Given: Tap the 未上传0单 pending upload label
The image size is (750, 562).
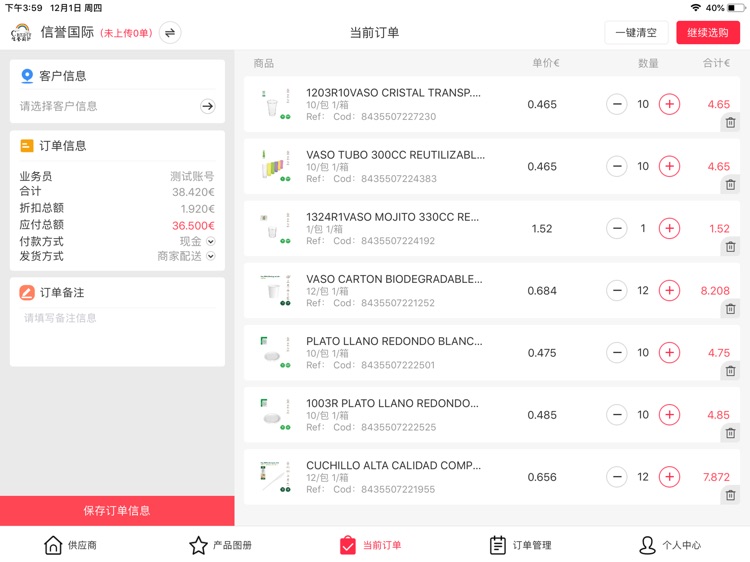Looking at the screenshot, I should coord(126,33).
